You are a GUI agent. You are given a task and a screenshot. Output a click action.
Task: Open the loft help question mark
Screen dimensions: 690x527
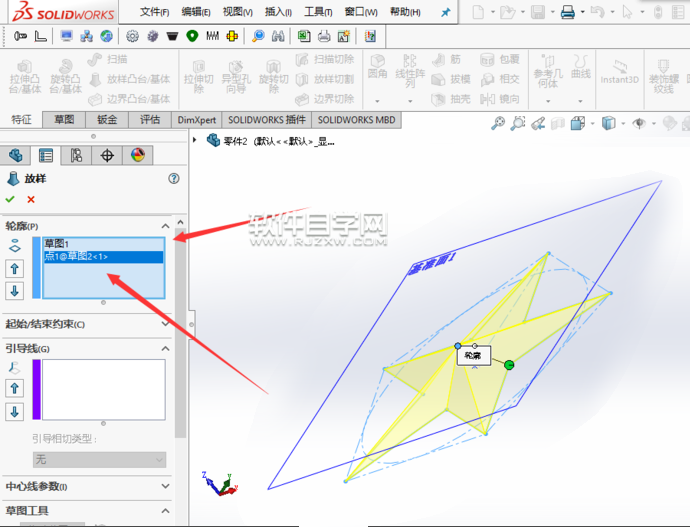174,179
